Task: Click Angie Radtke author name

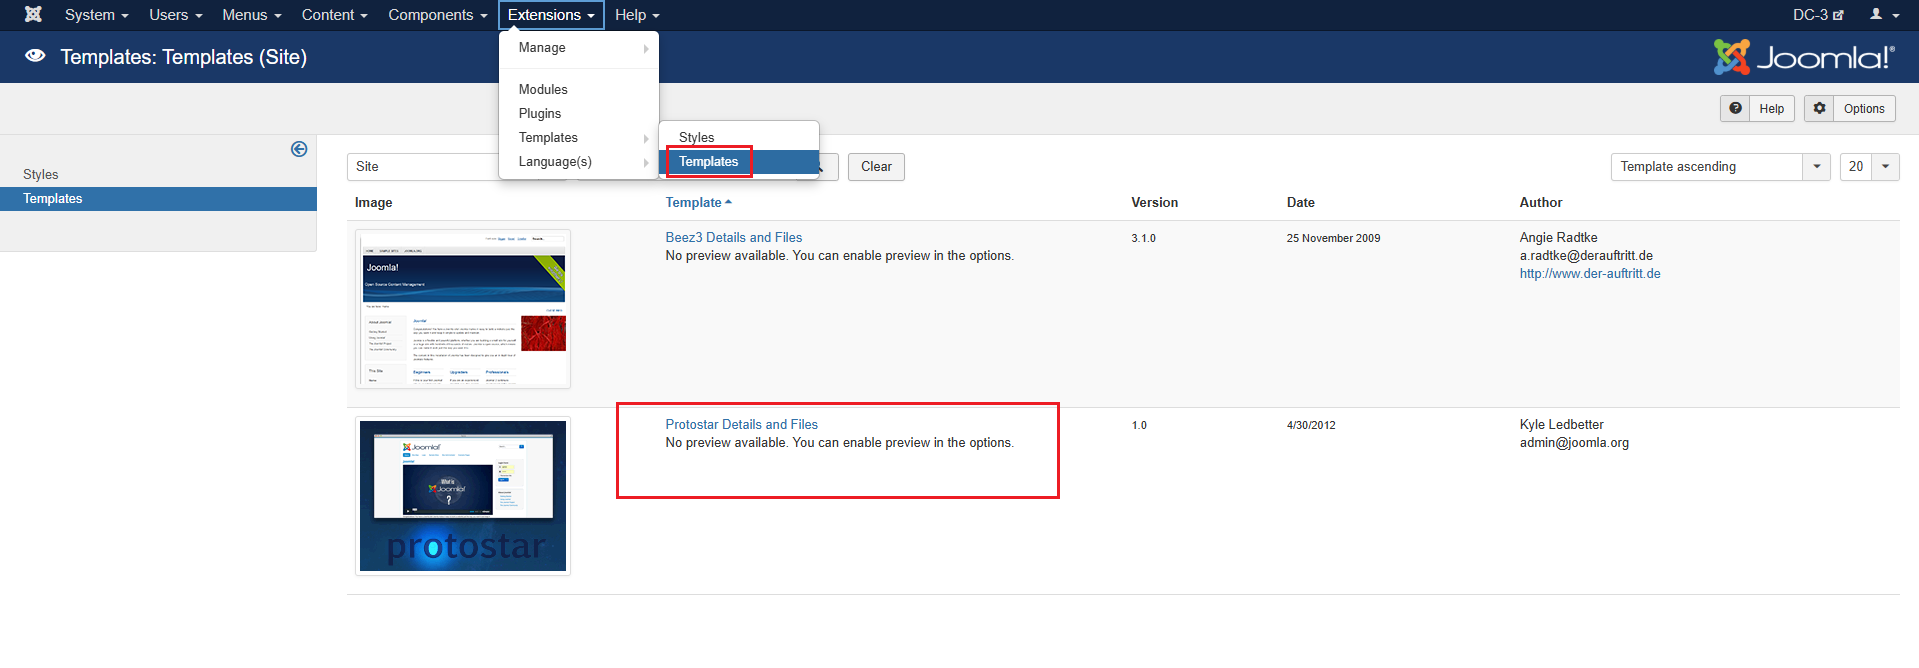Action: point(1559,237)
